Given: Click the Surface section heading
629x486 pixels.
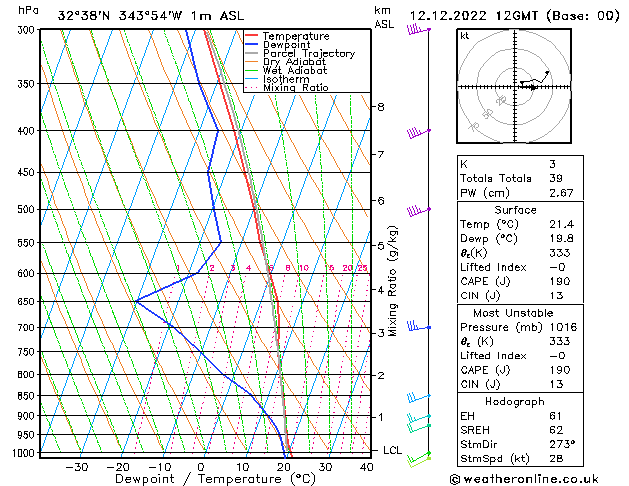Looking at the screenshot, I should click(515, 210).
